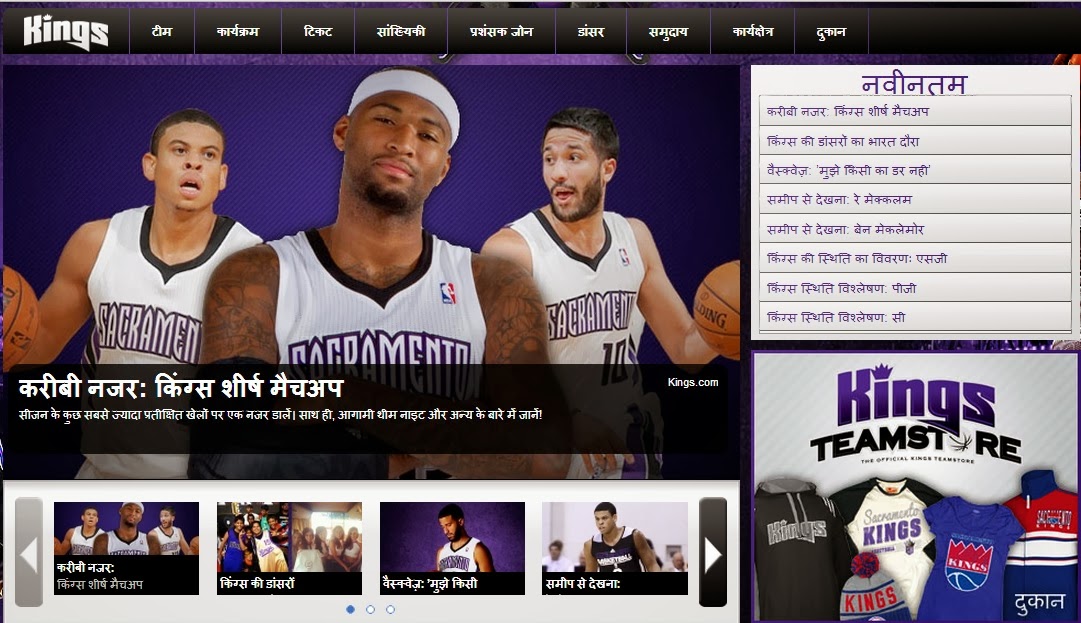Open latest item किंग्स की डांसरों का भारत दौरा
1081x623 pixels.
click(x=915, y=141)
